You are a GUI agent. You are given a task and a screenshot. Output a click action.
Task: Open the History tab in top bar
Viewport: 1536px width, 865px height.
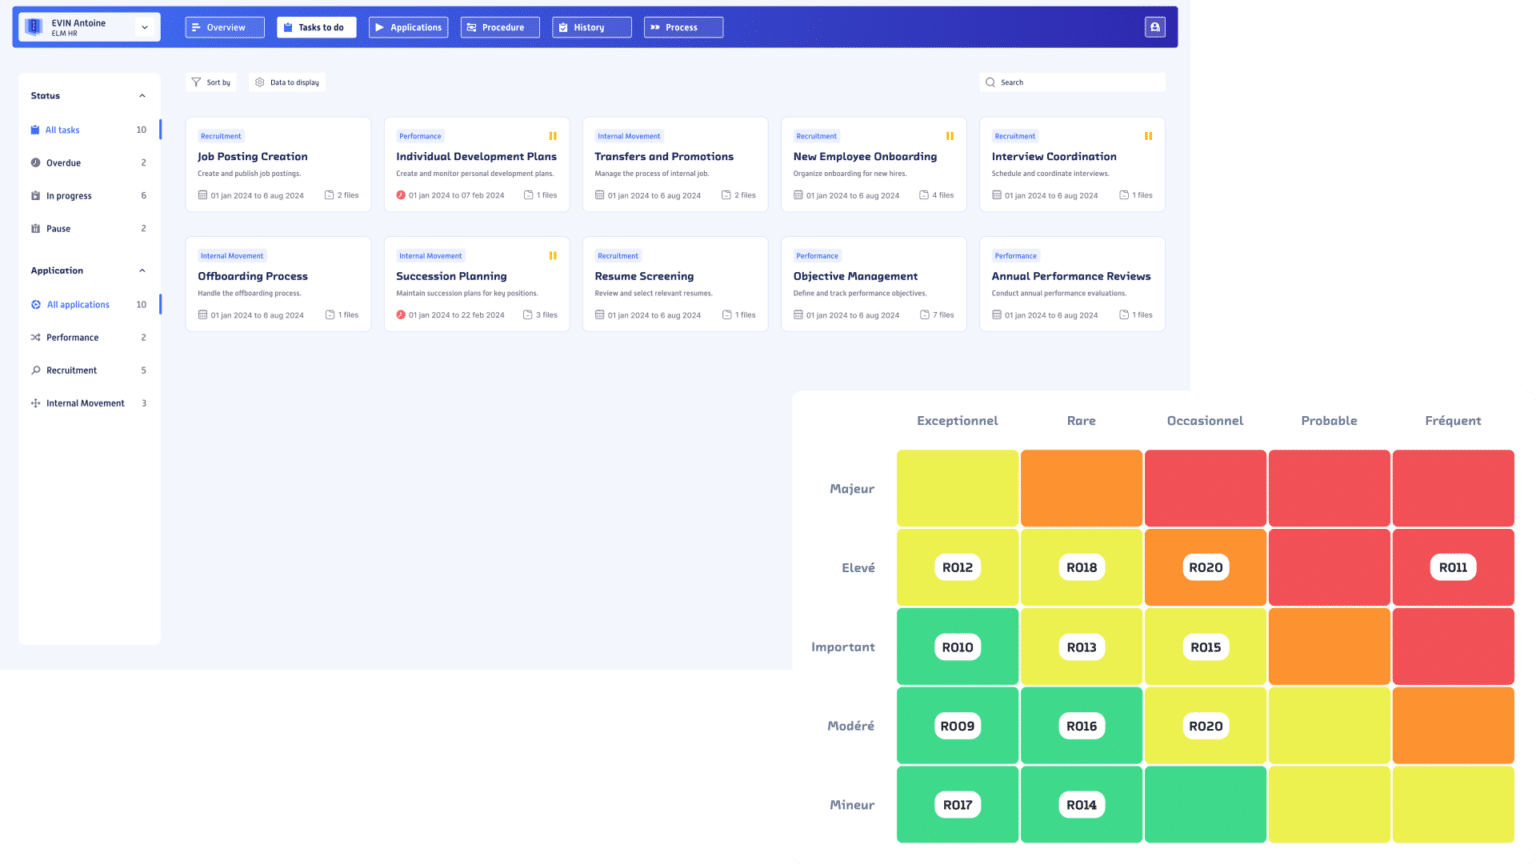click(591, 27)
